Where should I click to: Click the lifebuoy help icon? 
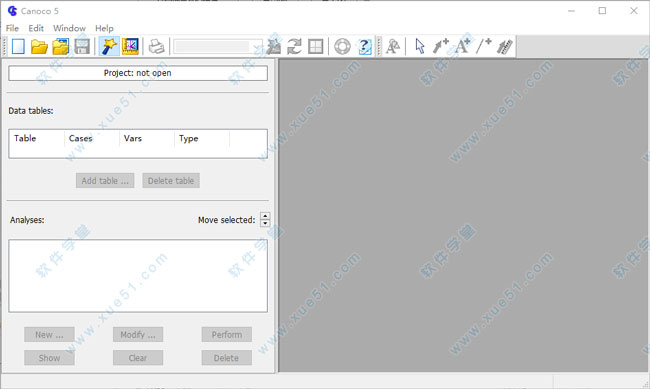(x=342, y=46)
